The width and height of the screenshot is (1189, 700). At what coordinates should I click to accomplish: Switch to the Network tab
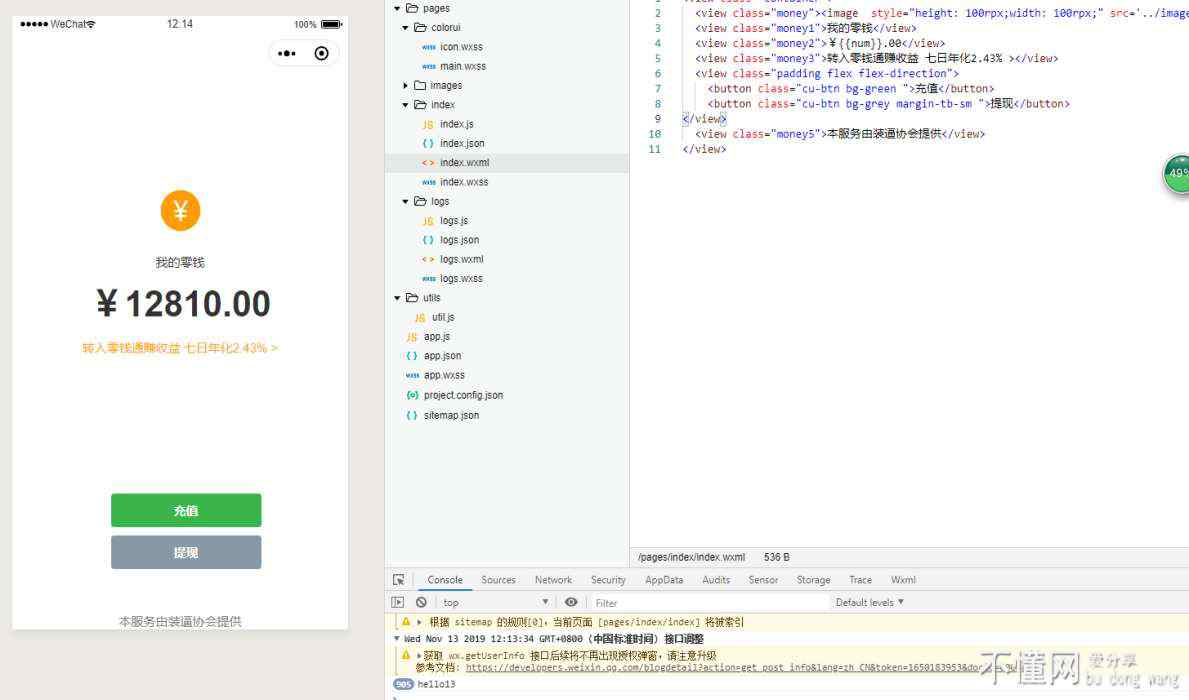tap(553, 580)
